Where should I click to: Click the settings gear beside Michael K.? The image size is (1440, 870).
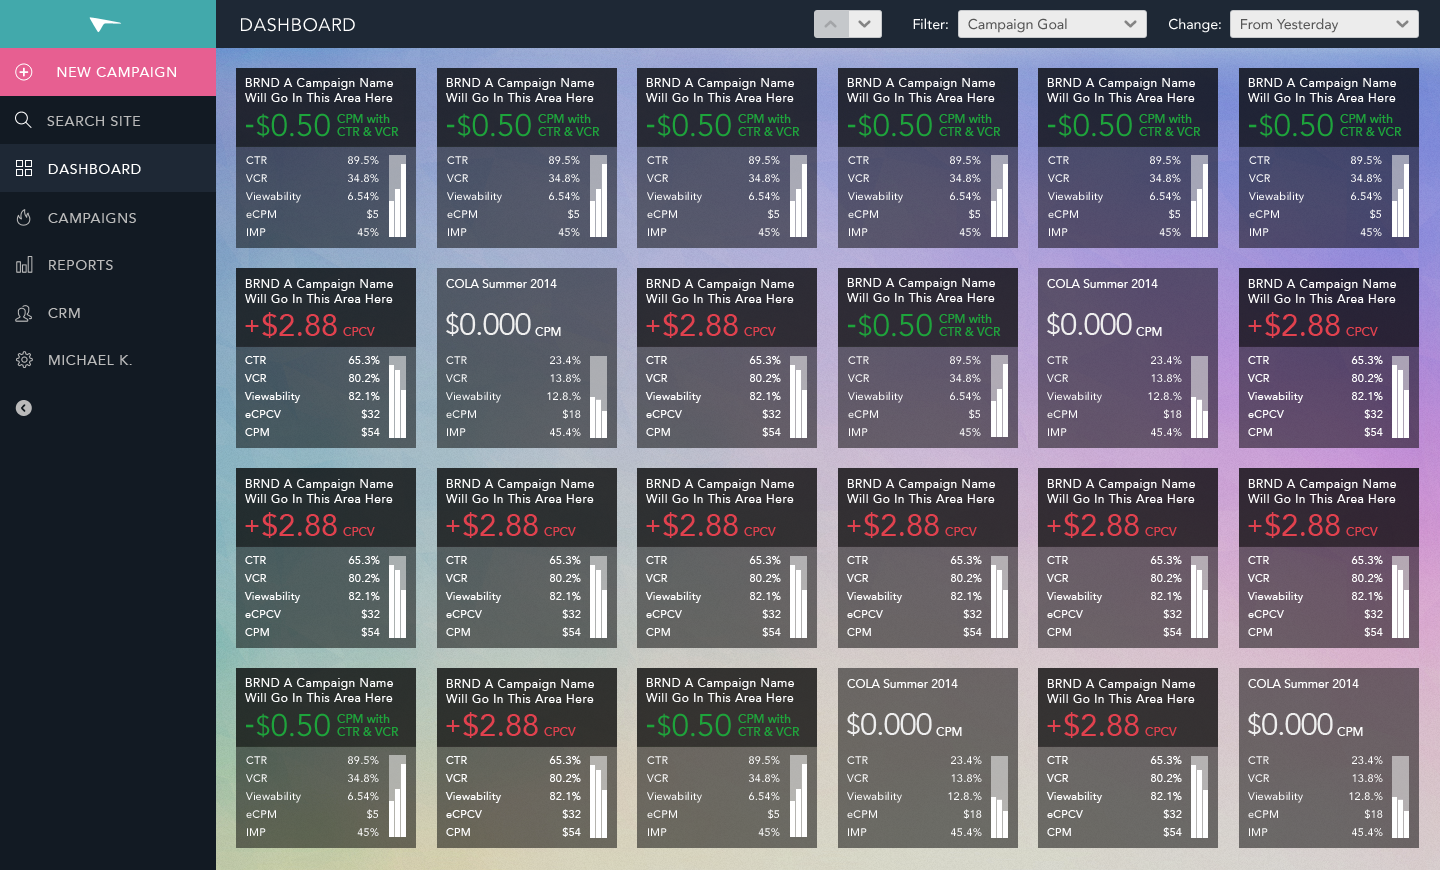(24, 360)
